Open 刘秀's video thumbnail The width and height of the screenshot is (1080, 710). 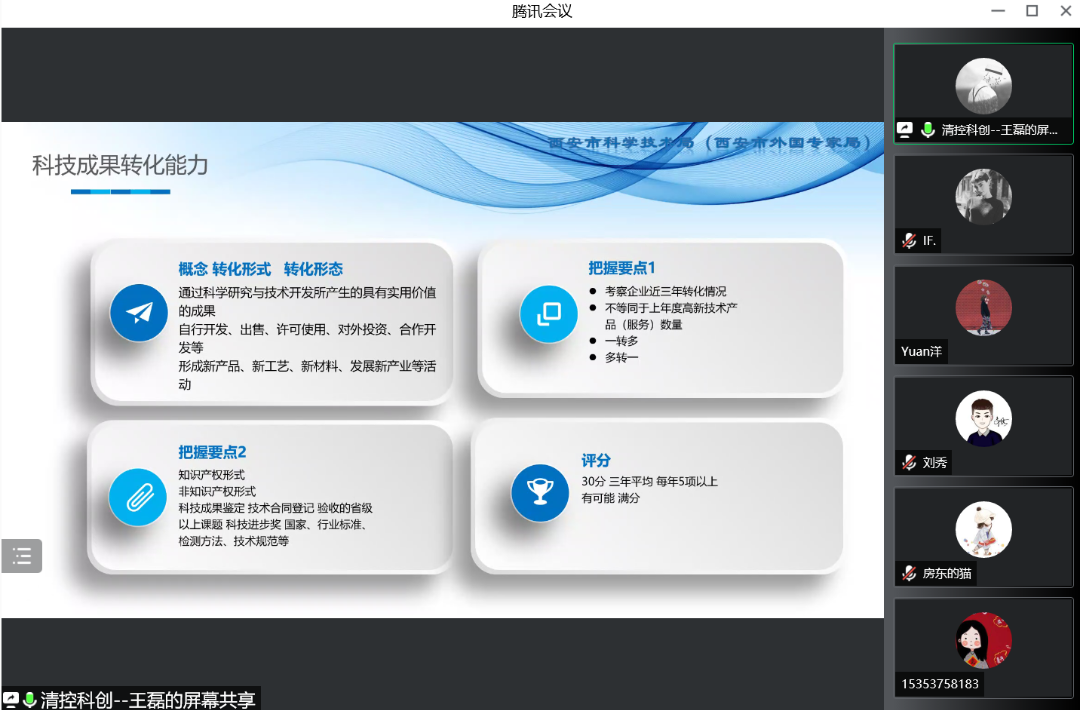point(983,425)
